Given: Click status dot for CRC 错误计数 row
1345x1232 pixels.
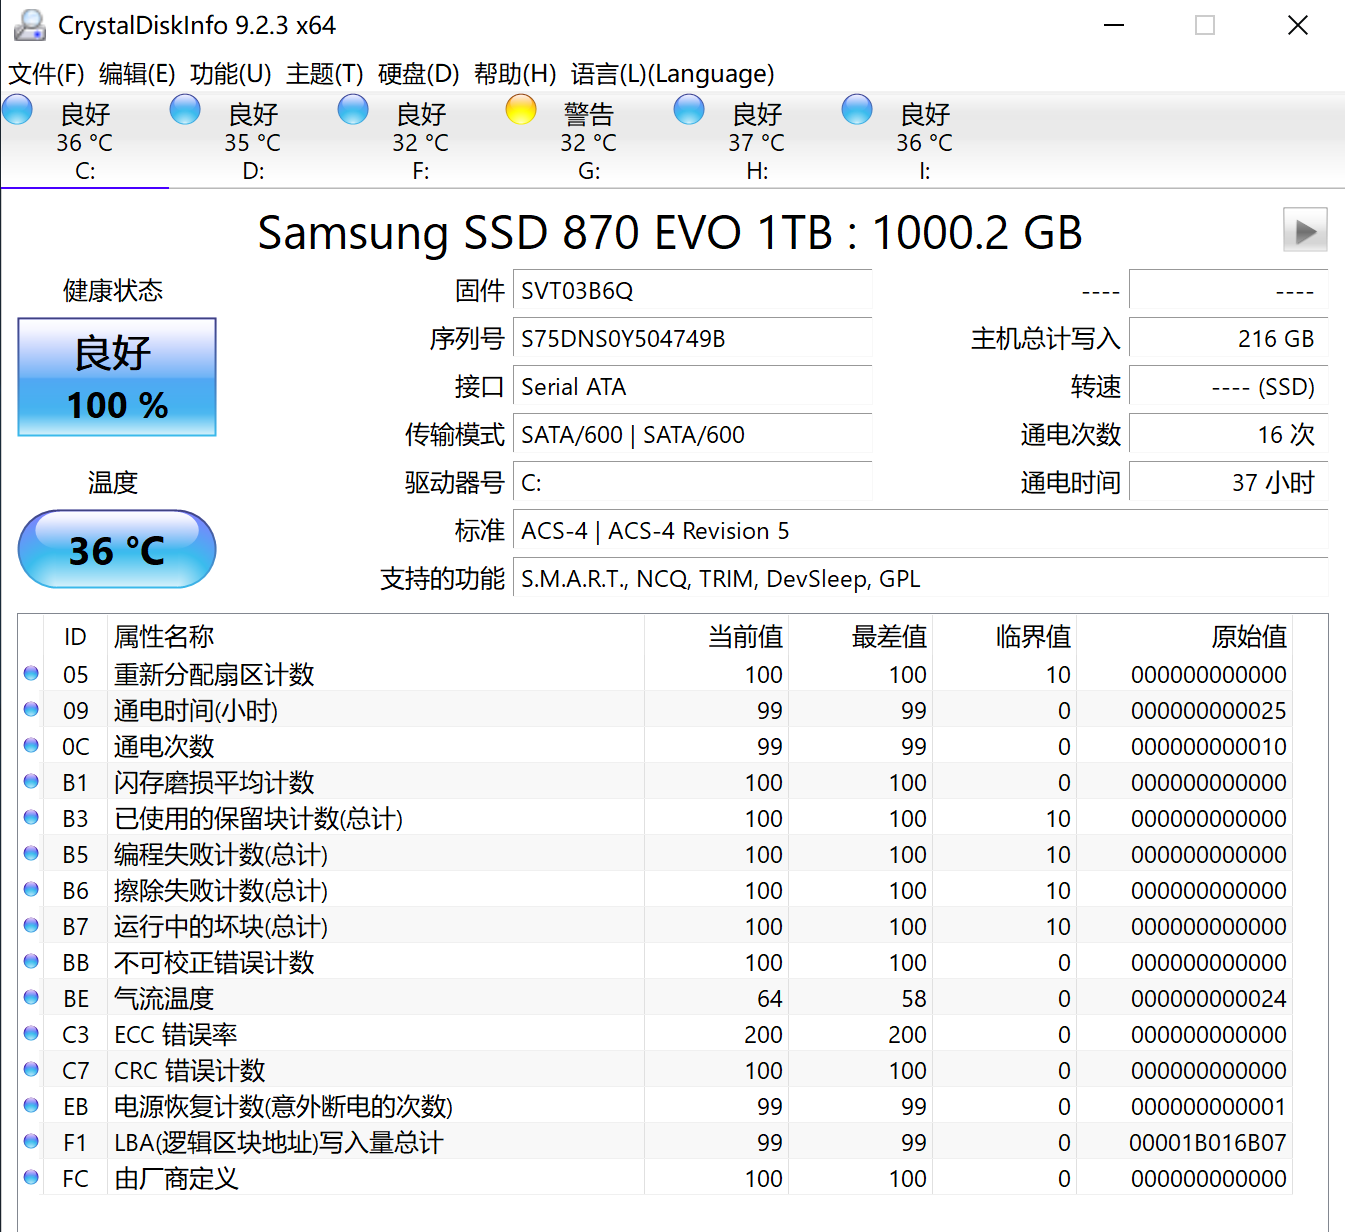Looking at the screenshot, I should coord(31,1070).
